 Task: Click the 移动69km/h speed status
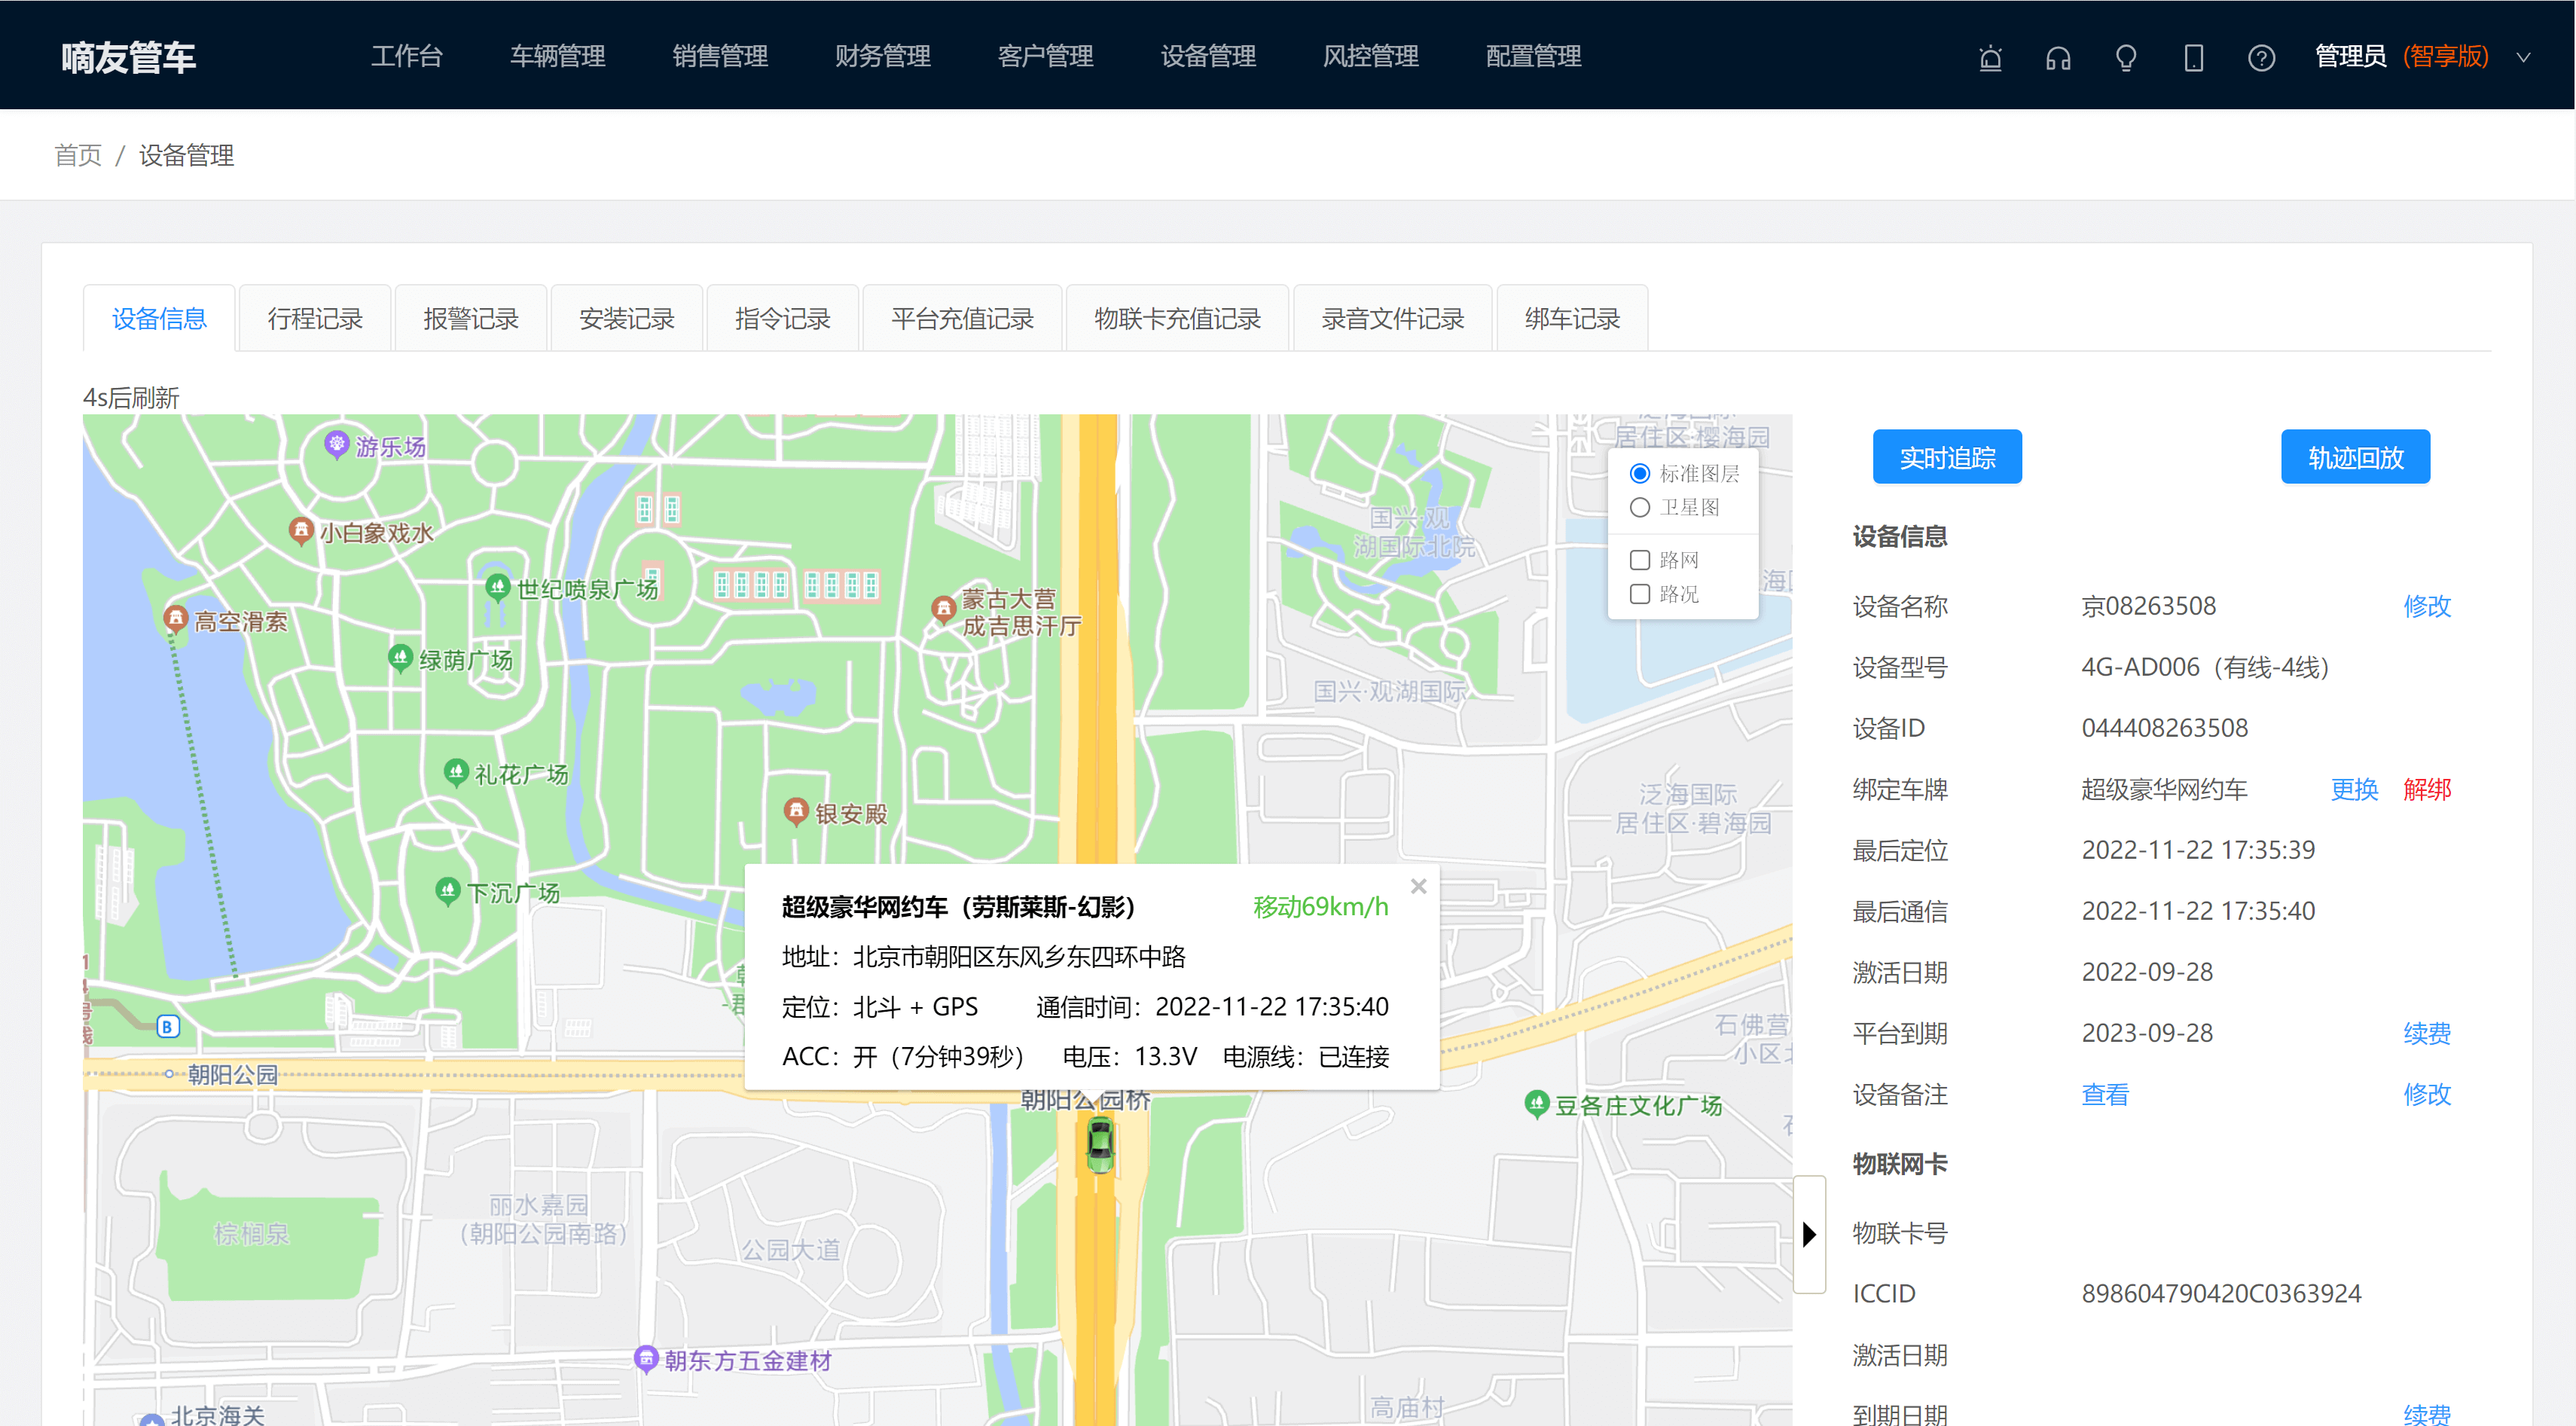point(1320,906)
